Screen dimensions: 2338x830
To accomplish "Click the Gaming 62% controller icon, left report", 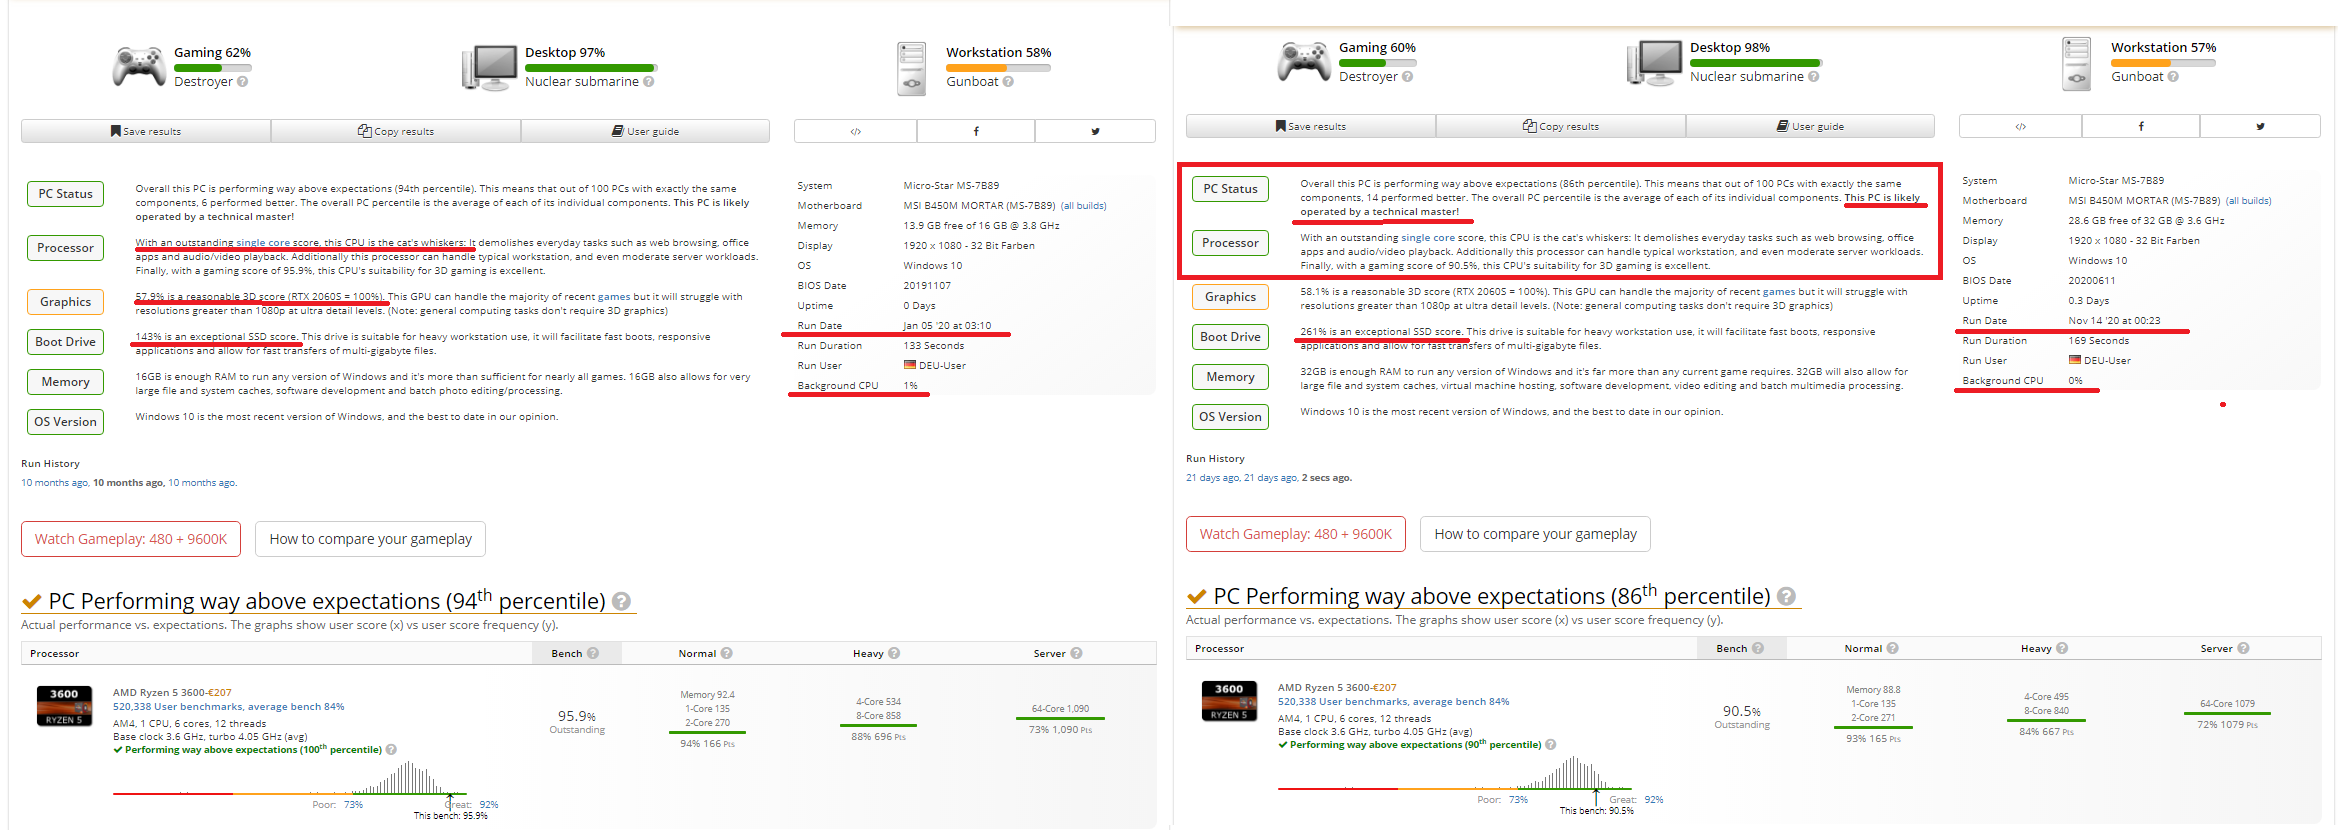I will coord(139,67).
